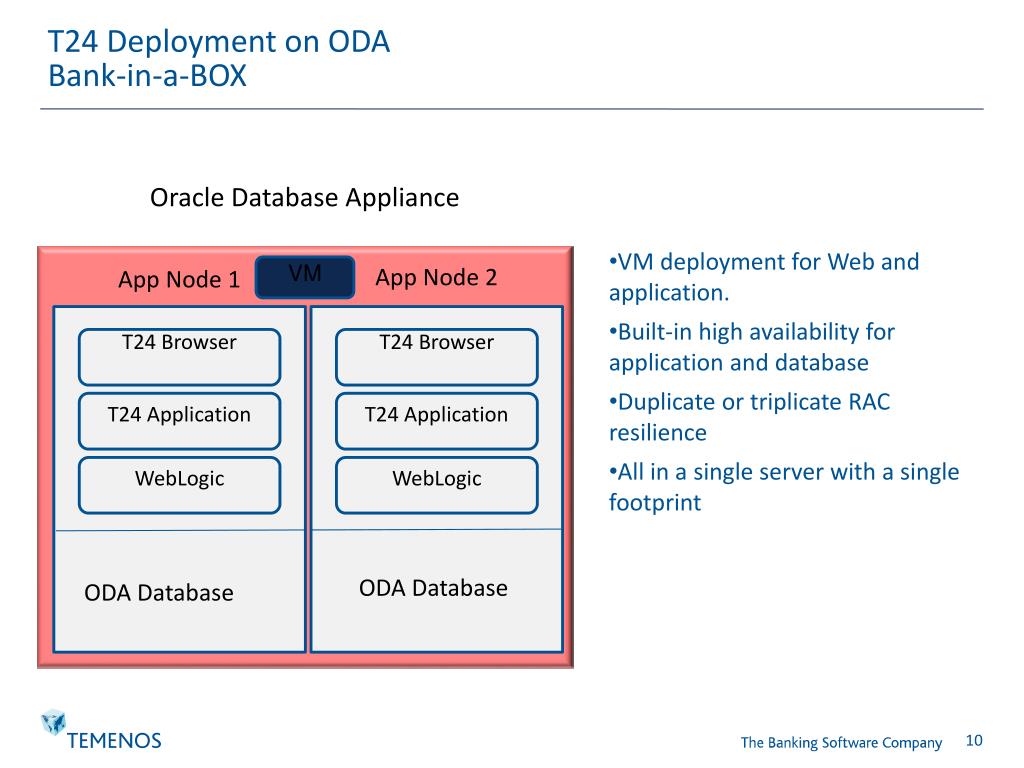Select T24 Application box in App Node 1

pyautogui.click(x=180, y=421)
